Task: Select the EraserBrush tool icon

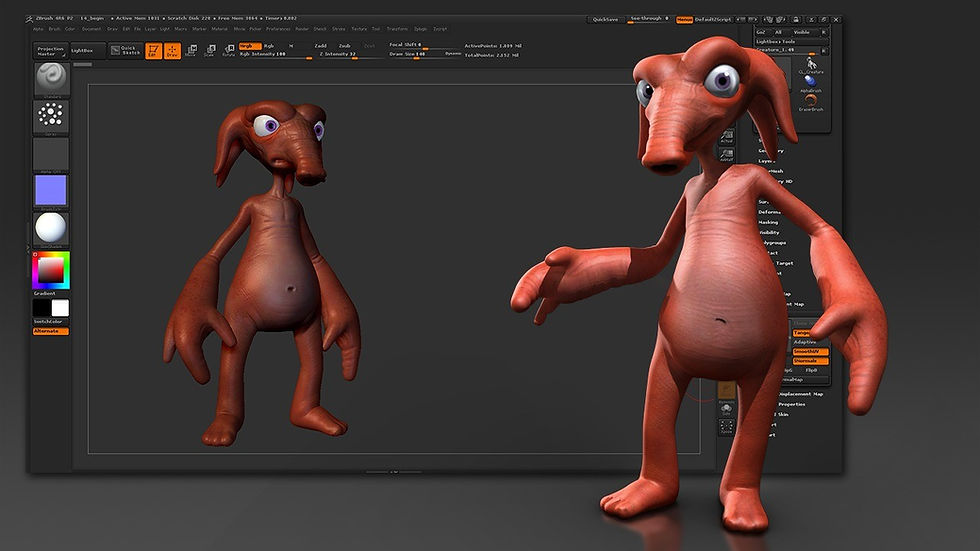Action: click(x=811, y=102)
